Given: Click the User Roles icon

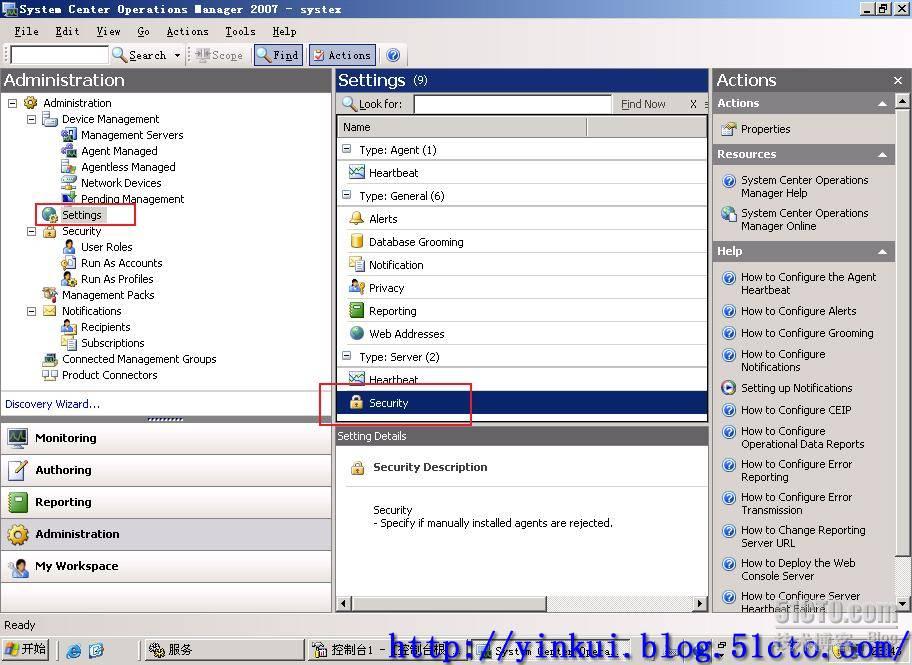Looking at the screenshot, I should coord(69,247).
